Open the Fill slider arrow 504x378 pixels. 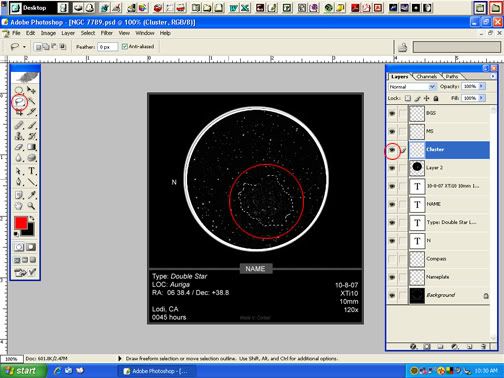click(x=481, y=98)
